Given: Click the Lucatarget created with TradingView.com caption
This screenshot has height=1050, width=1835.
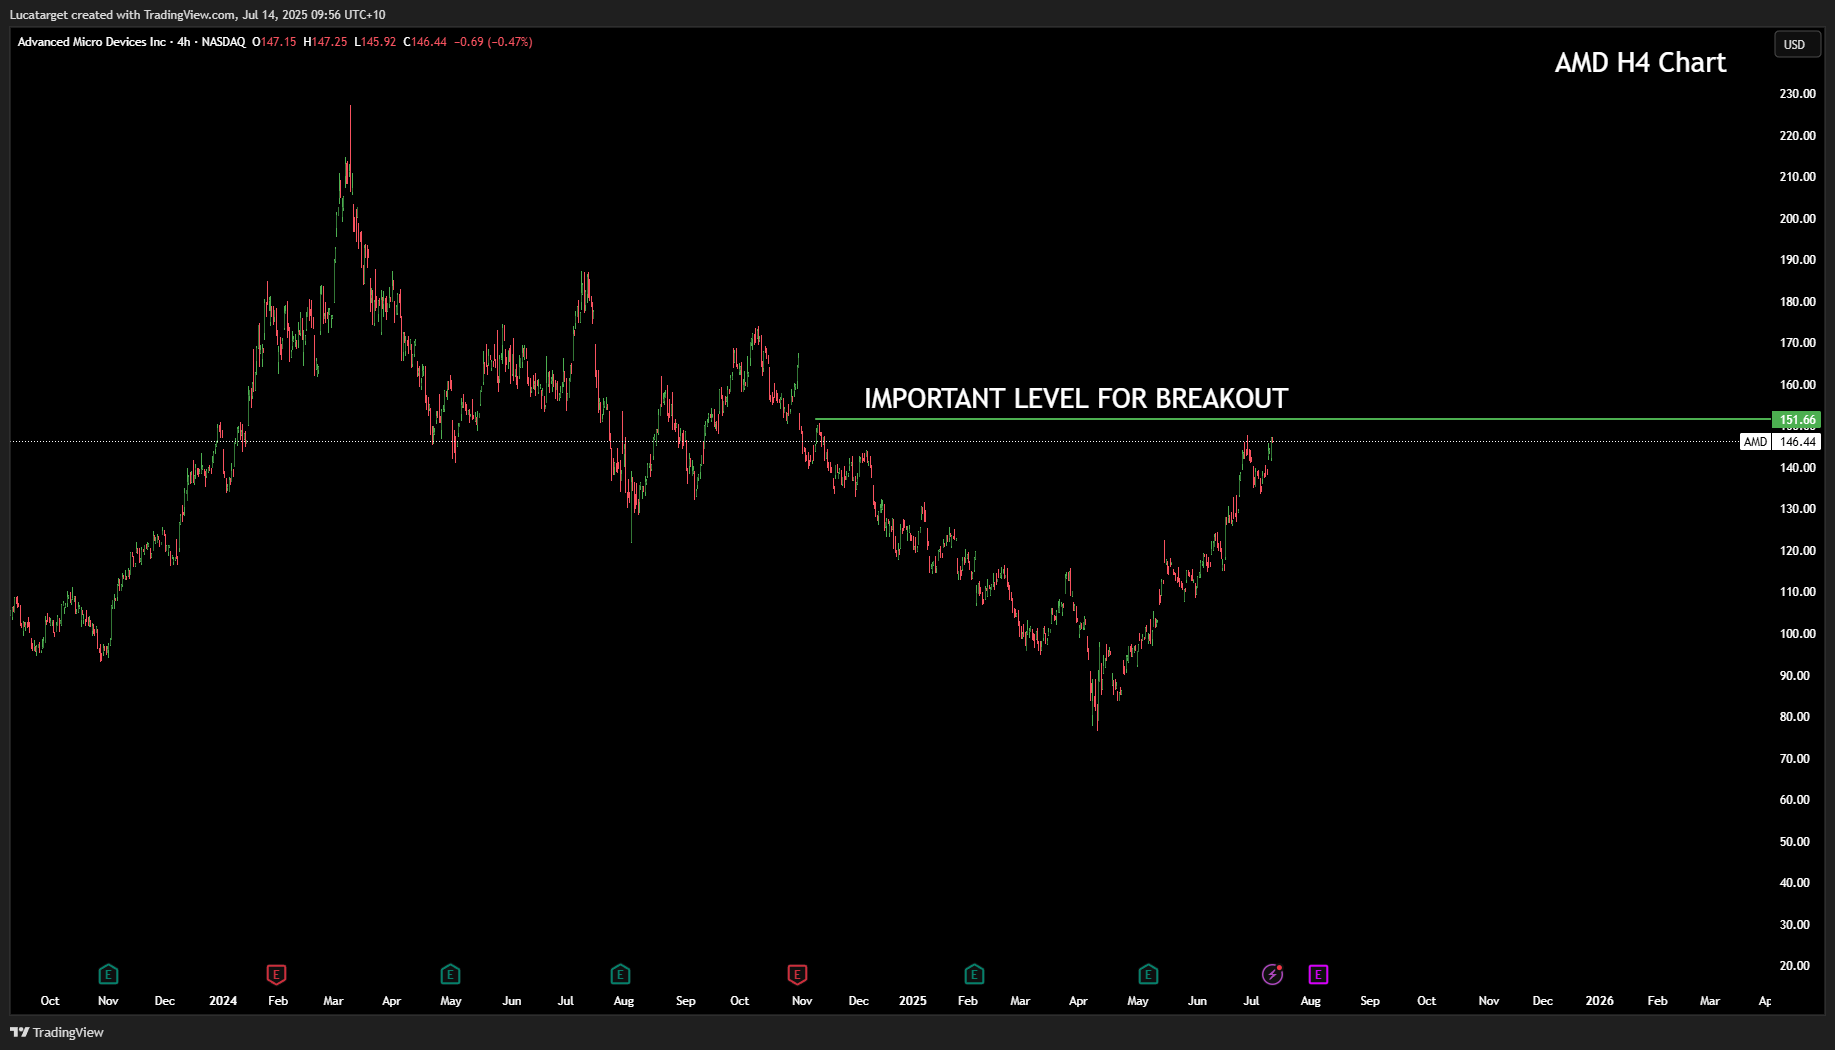Looking at the screenshot, I should pos(197,15).
